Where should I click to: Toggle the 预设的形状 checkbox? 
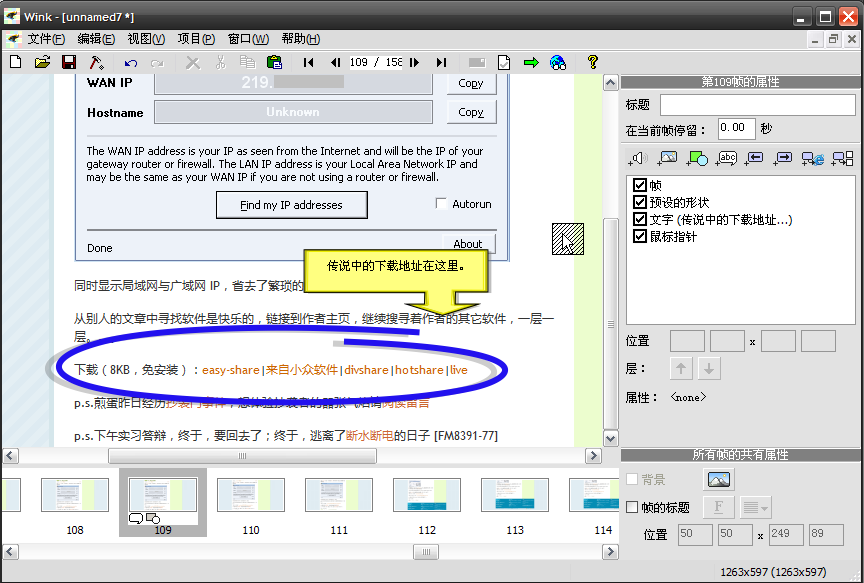[640, 202]
